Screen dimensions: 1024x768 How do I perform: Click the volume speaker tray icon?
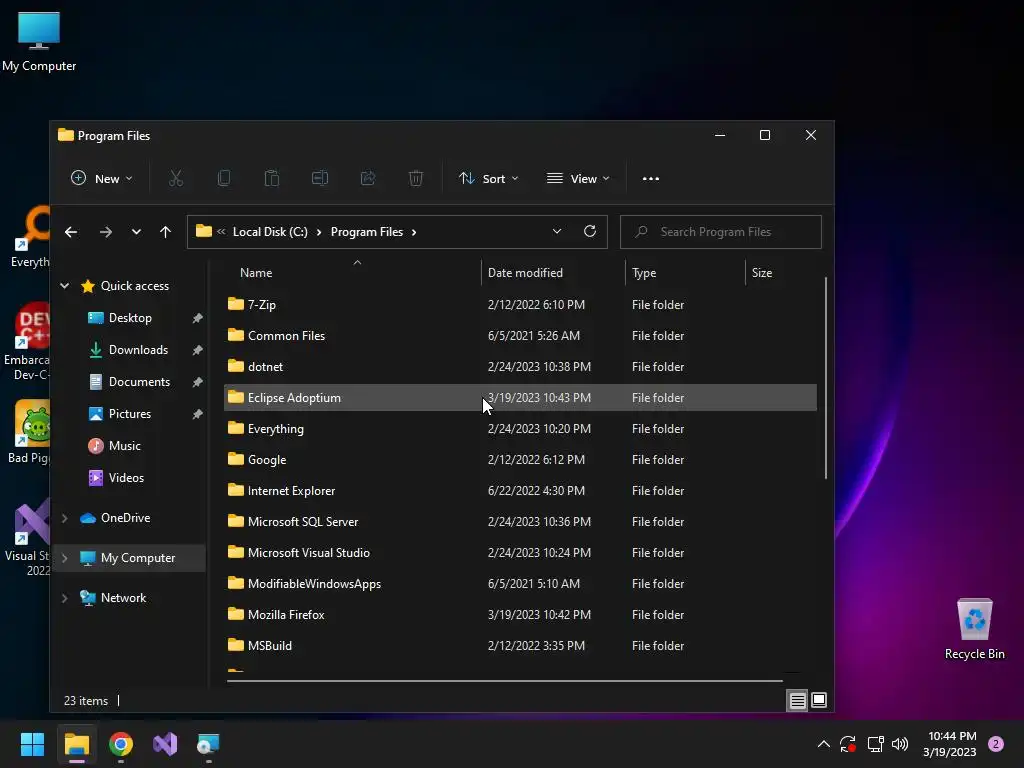[900, 744]
